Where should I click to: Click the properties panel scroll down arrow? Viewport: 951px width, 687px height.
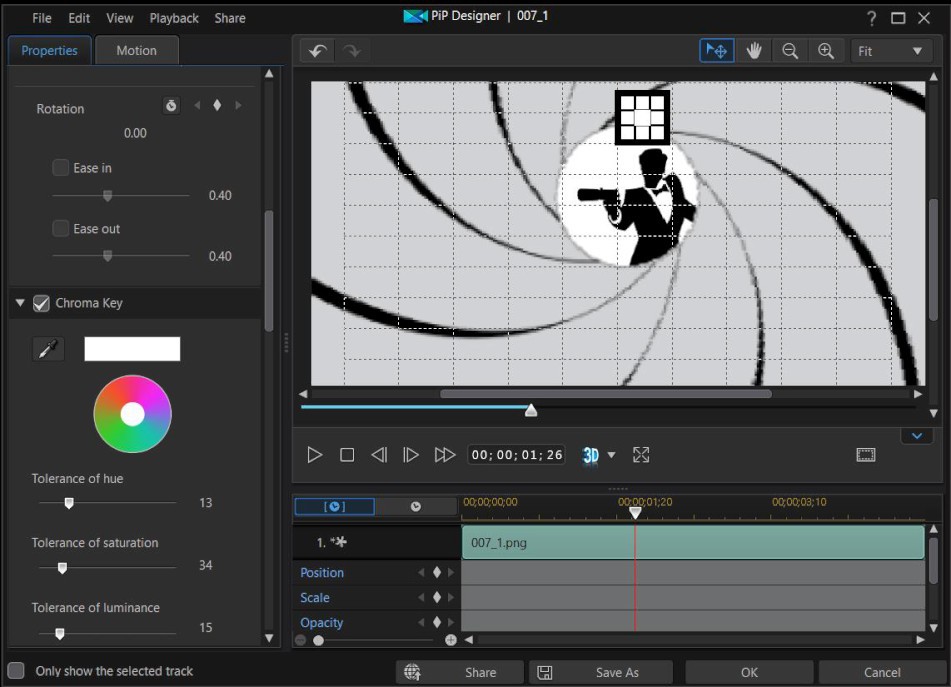click(269, 638)
